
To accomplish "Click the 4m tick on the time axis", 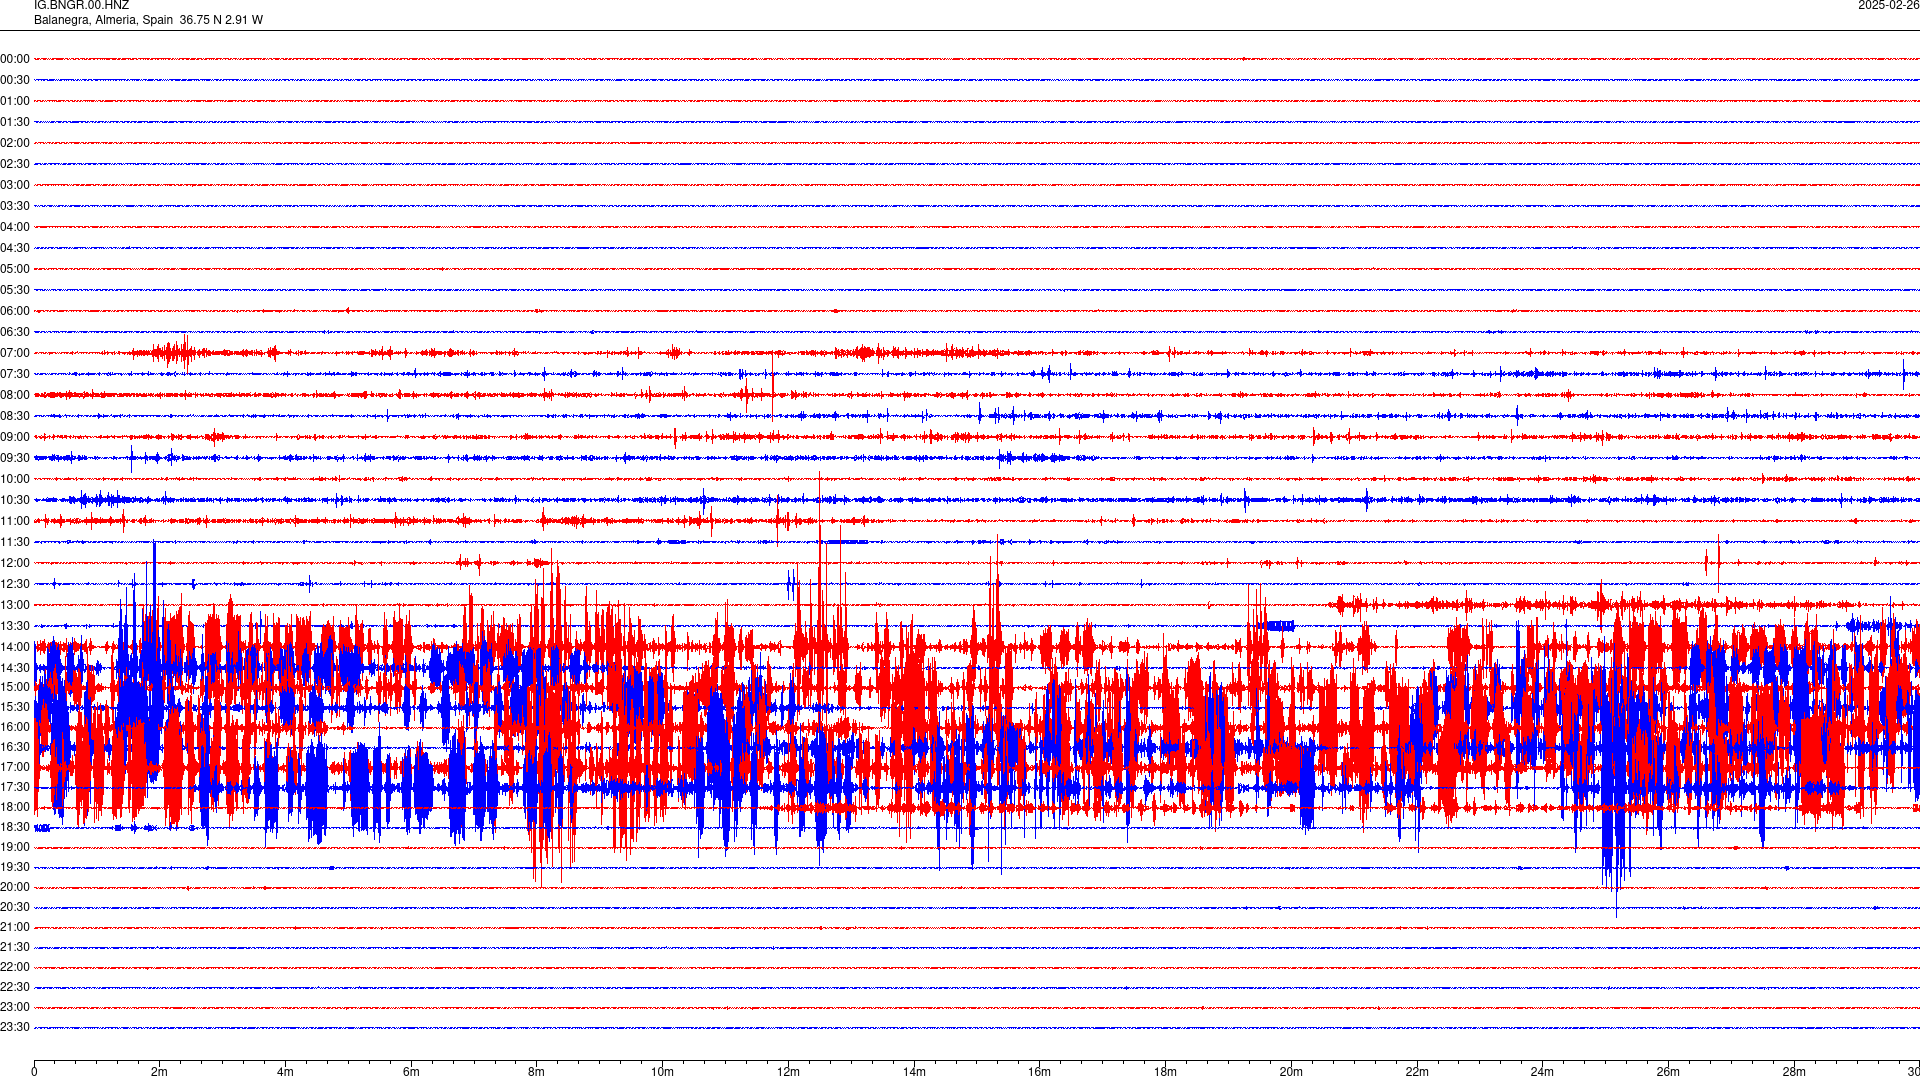I will click(285, 1072).
